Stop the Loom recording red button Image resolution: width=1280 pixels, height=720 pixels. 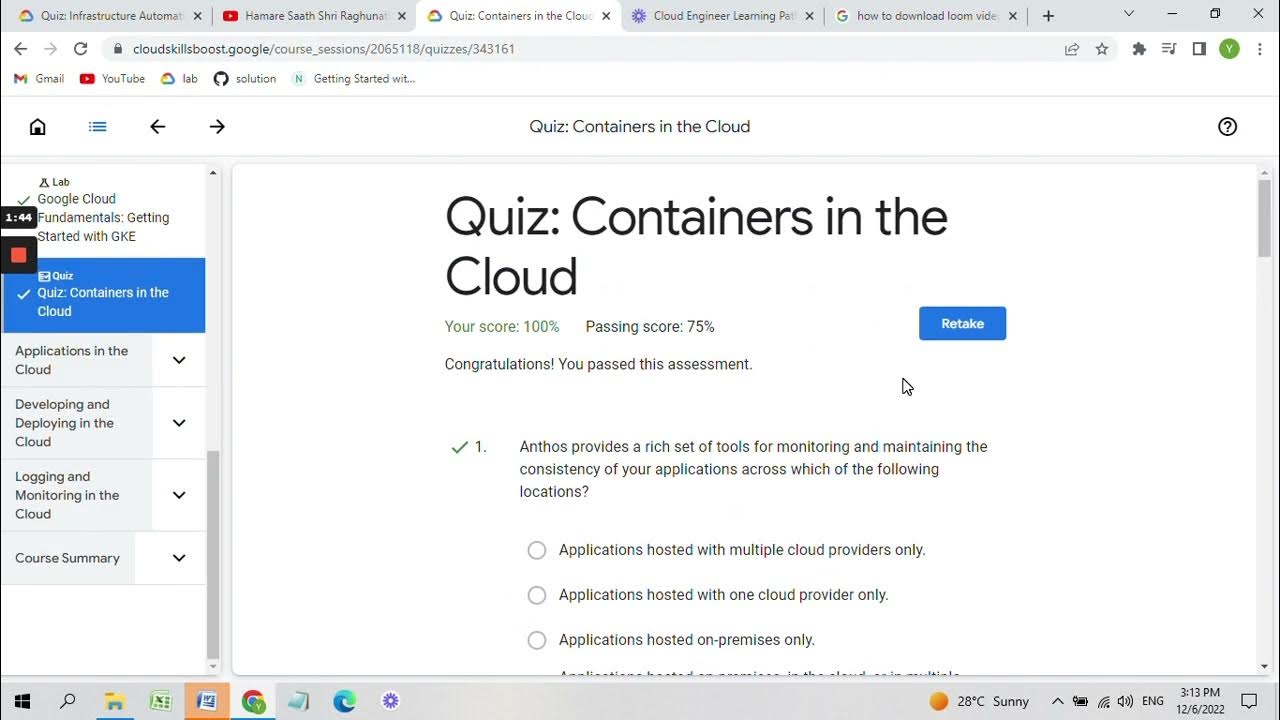point(18,255)
